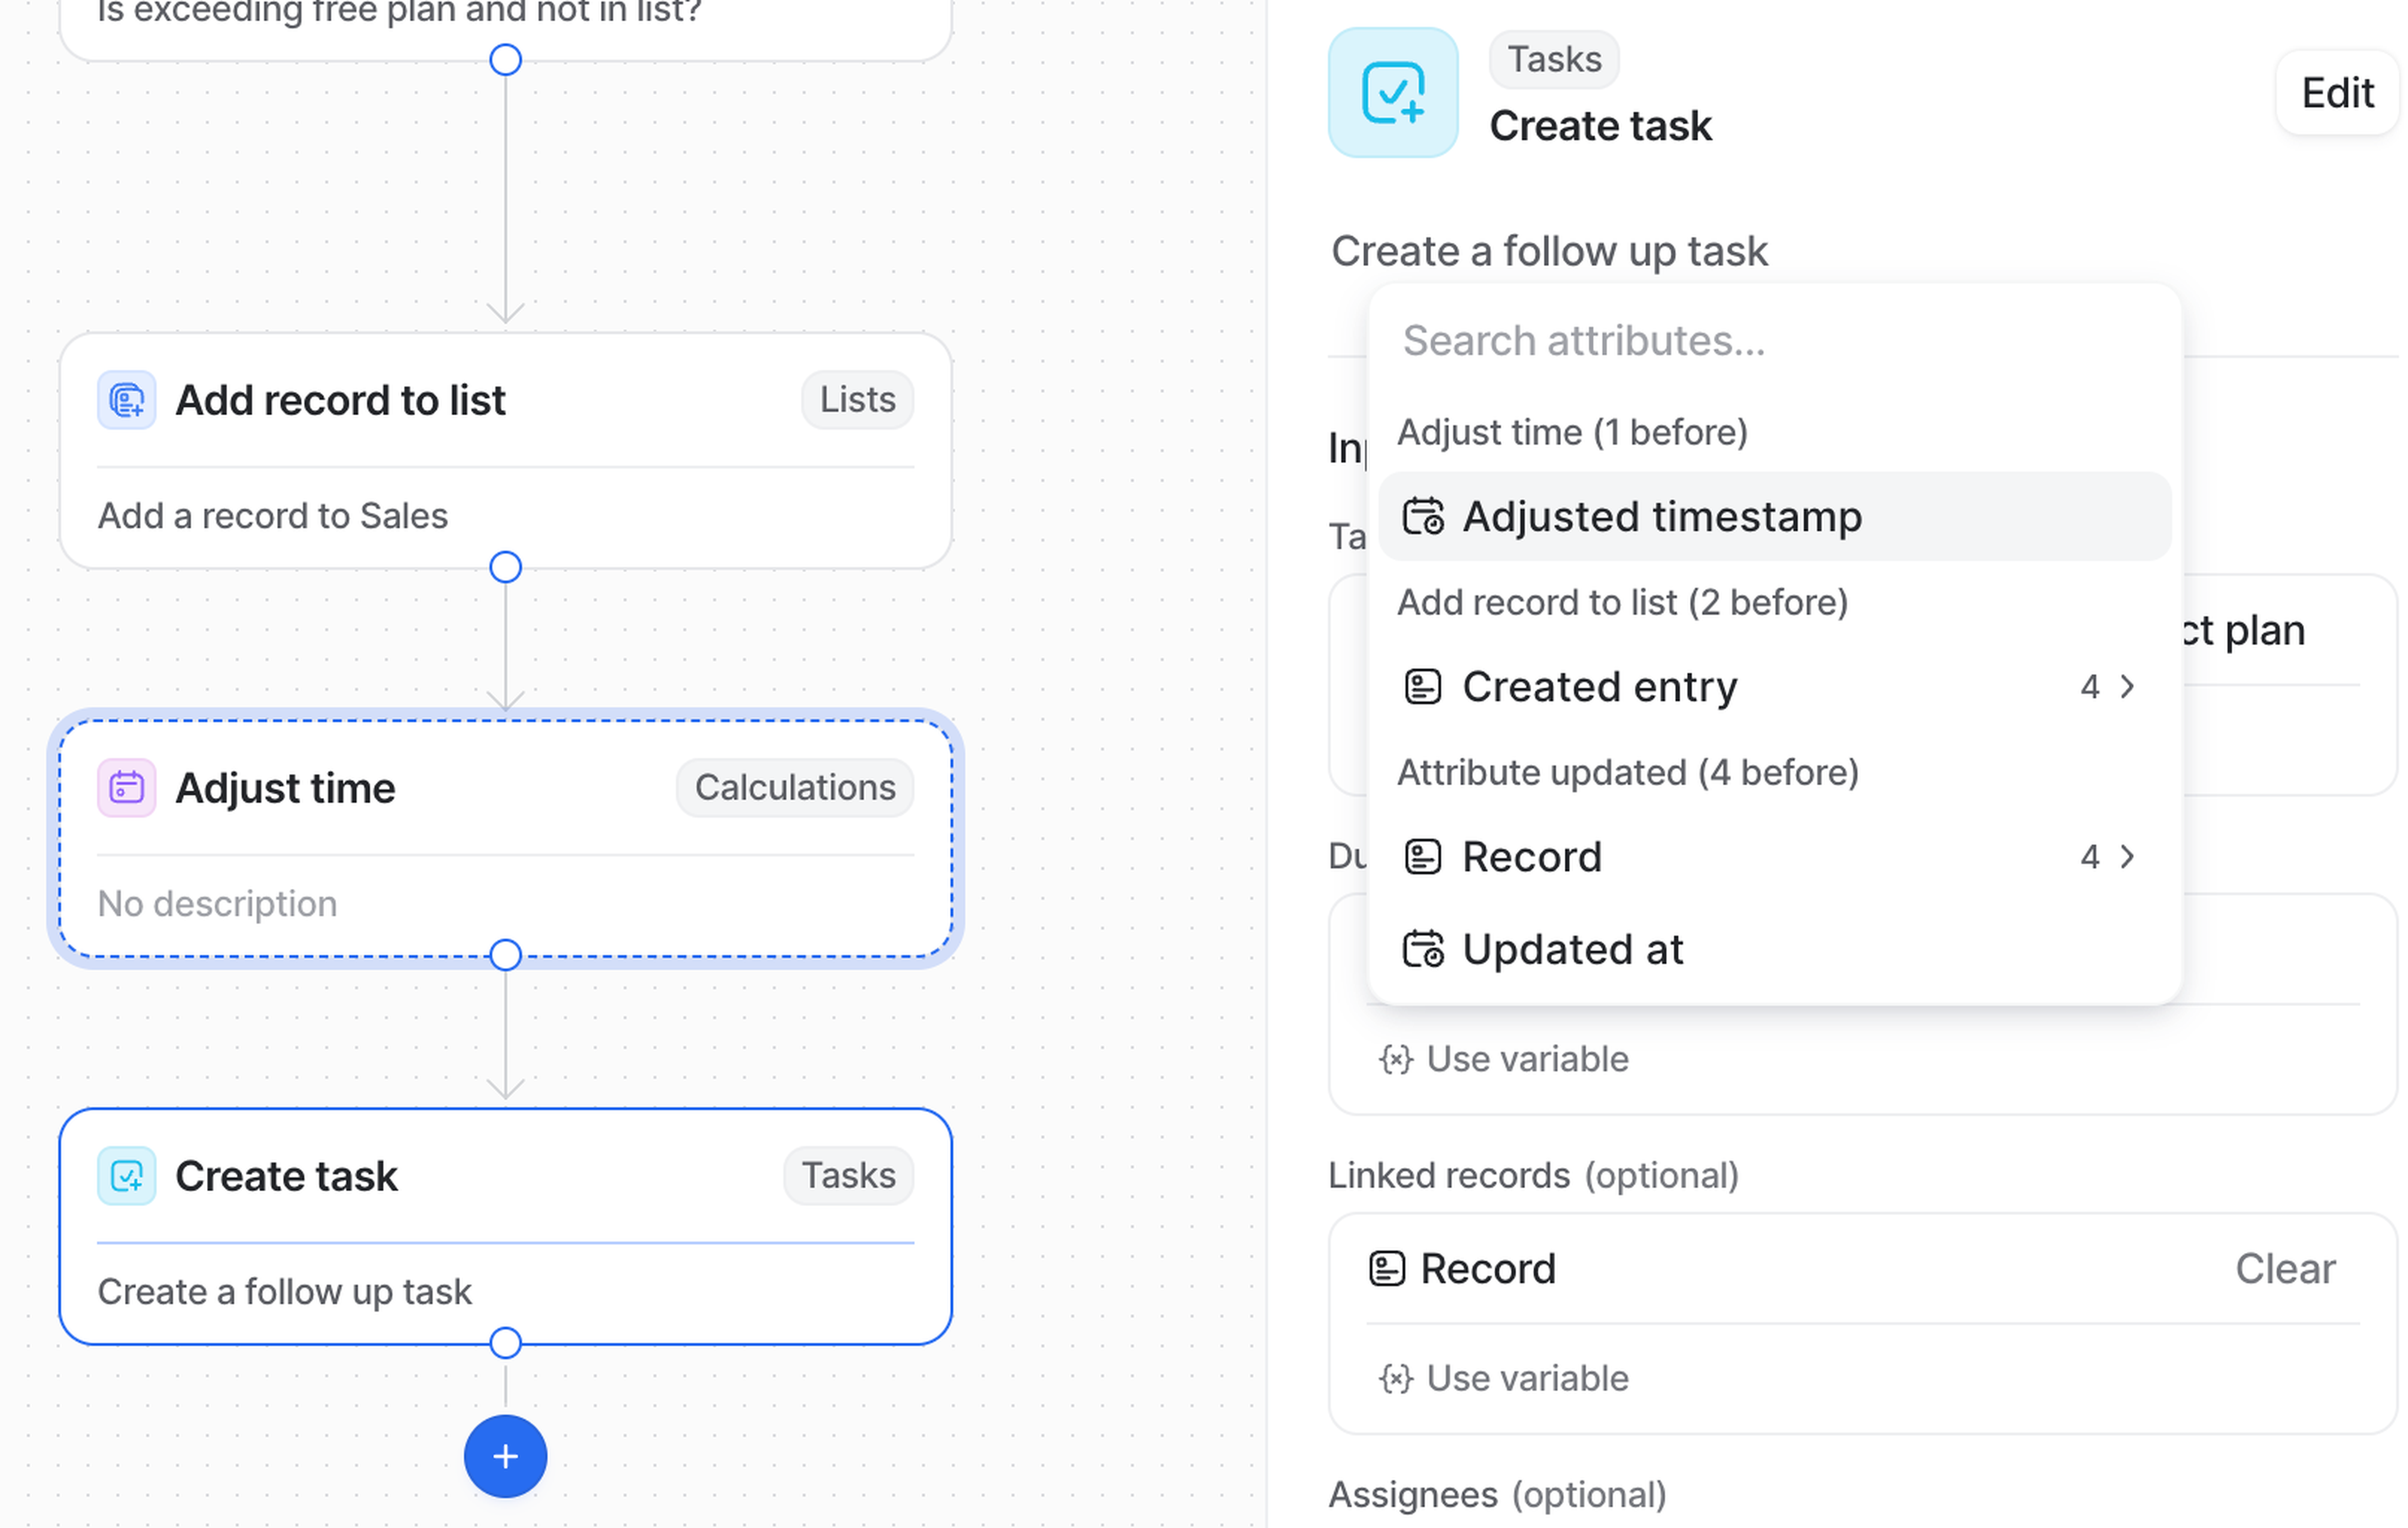Click the Add record to list icon
The width and height of the screenshot is (2408, 1528).
(126, 400)
